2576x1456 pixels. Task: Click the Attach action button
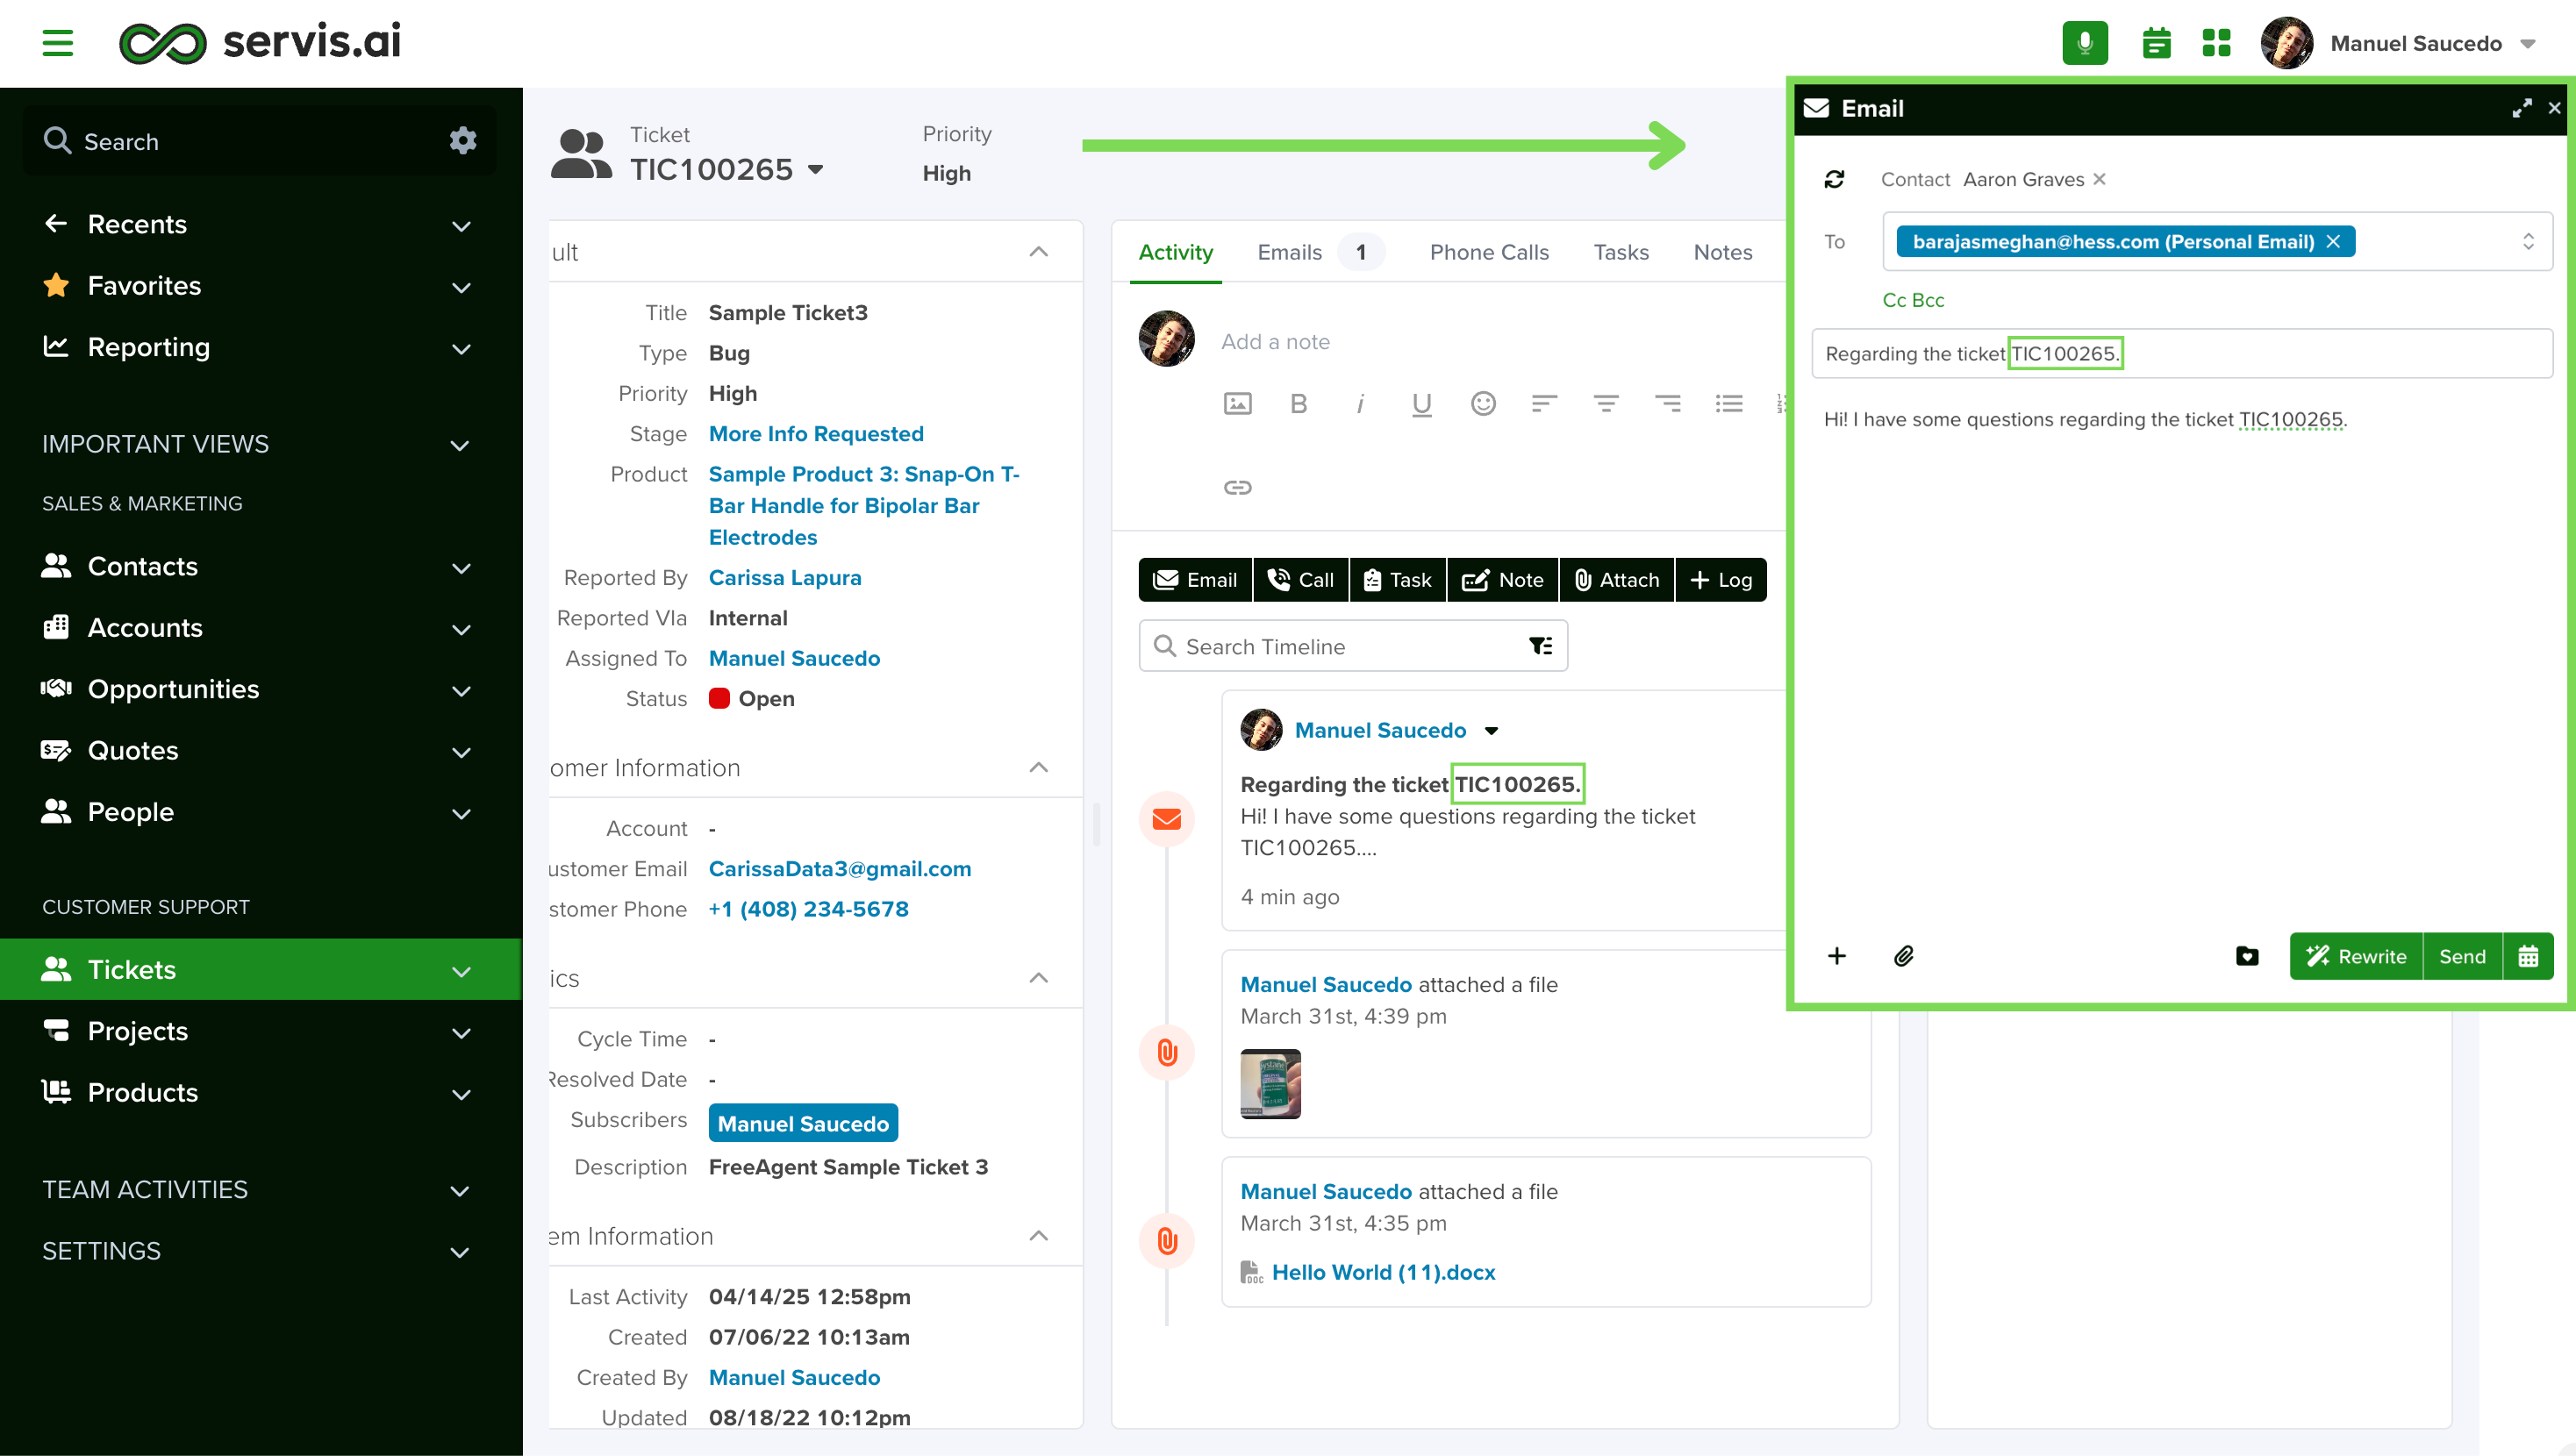(x=1617, y=580)
